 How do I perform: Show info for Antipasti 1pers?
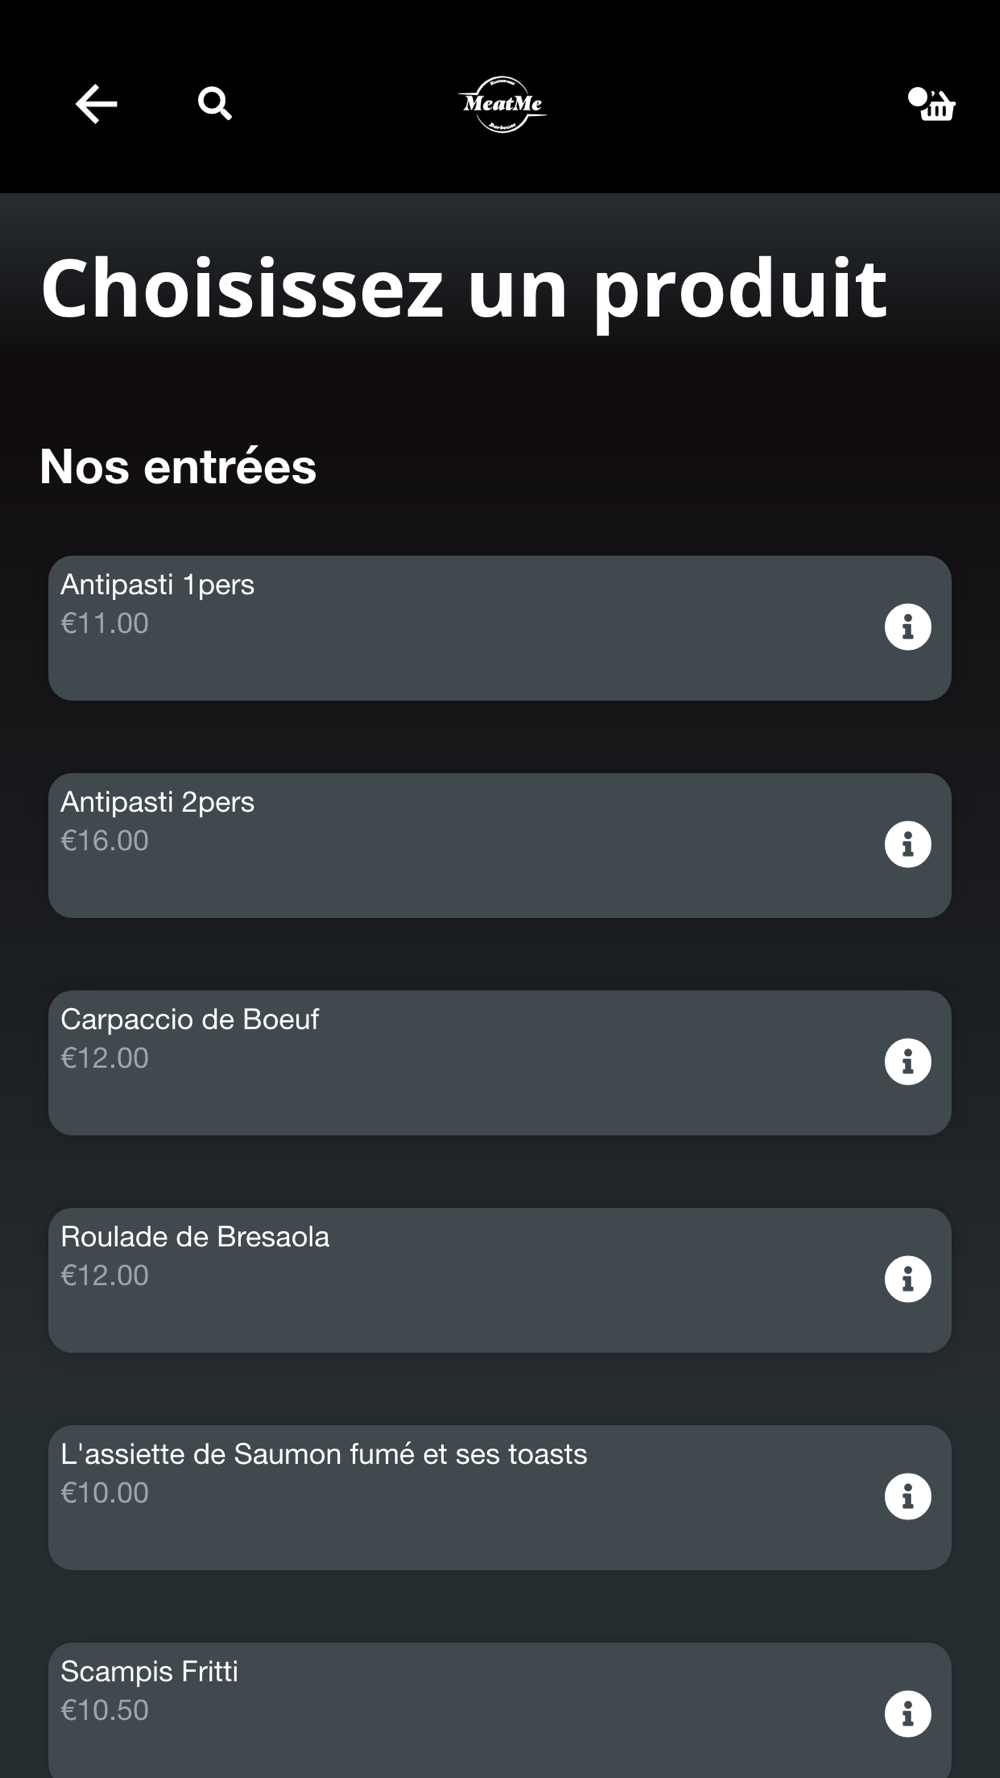click(x=907, y=627)
